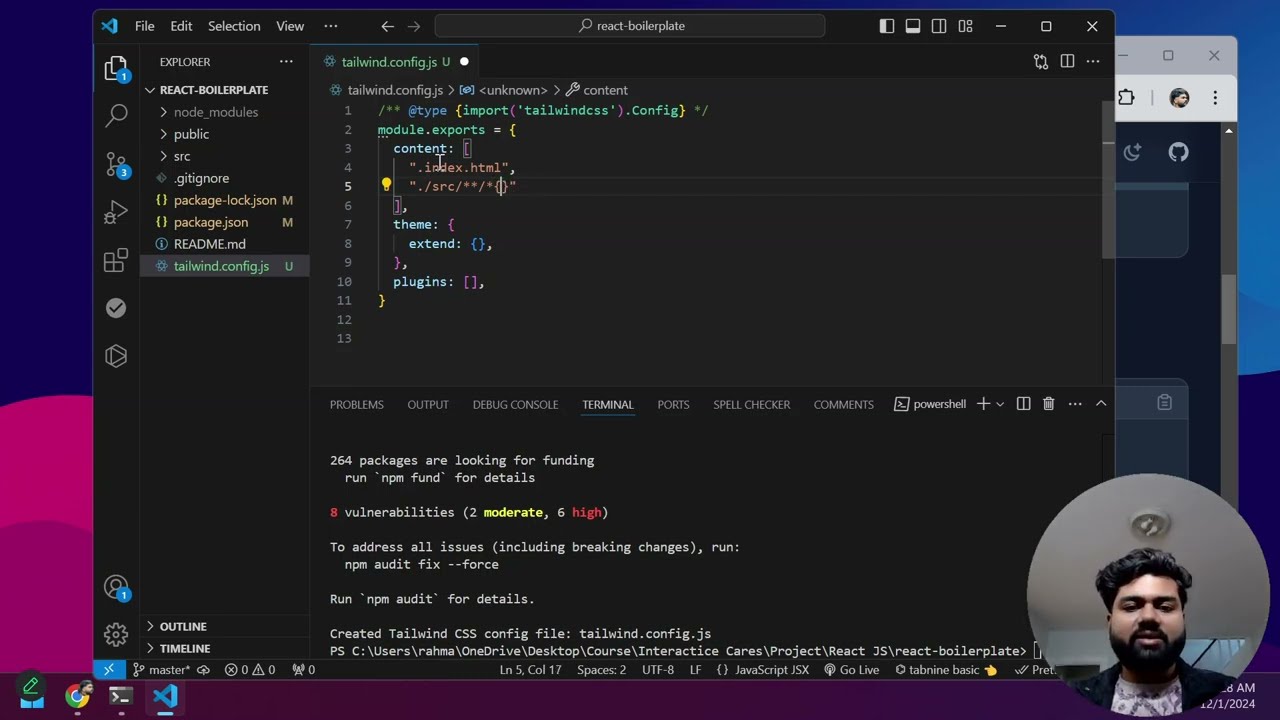This screenshot has width=1280, height=720.
Task: Open package.json in the explorer
Action: click(x=211, y=222)
